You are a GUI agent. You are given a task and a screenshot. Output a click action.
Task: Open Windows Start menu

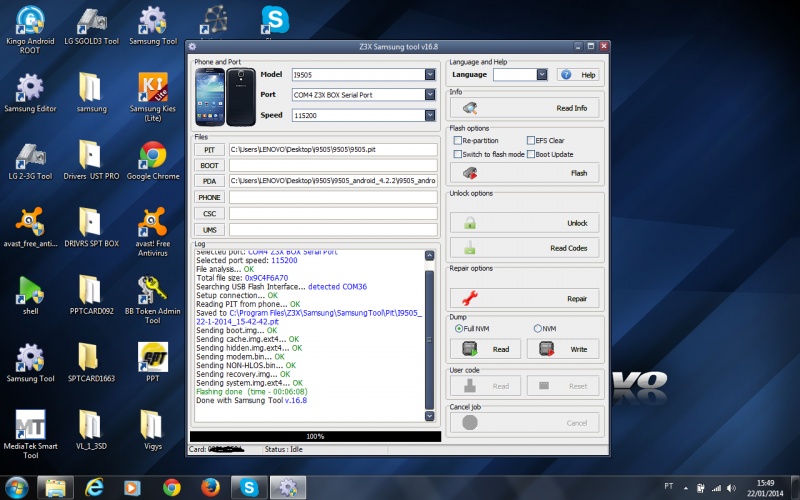pos(17,487)
